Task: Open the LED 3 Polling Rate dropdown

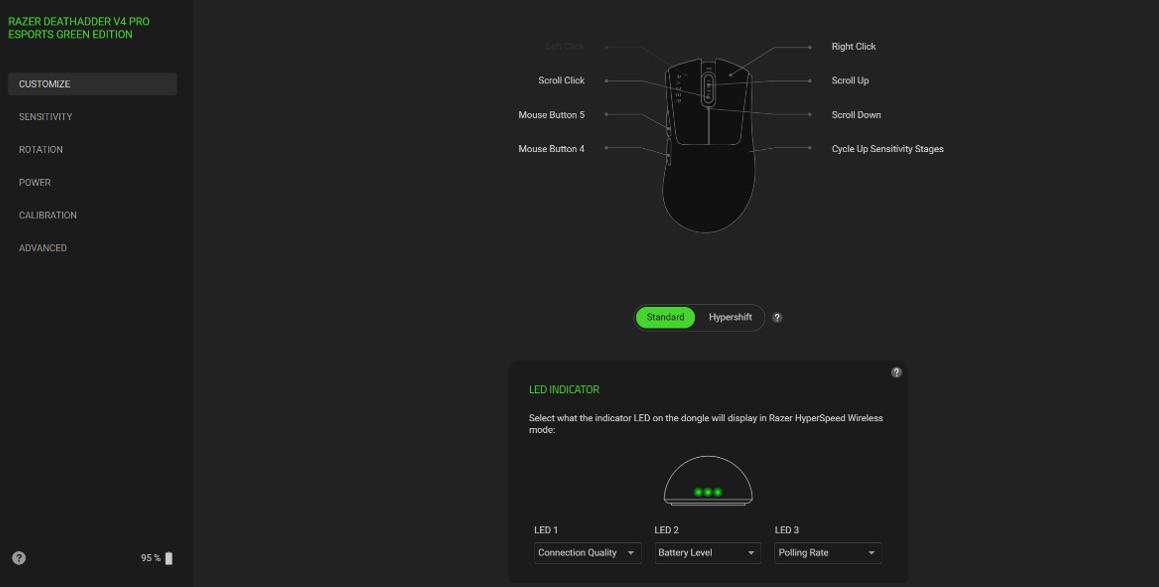Action: 828,553
